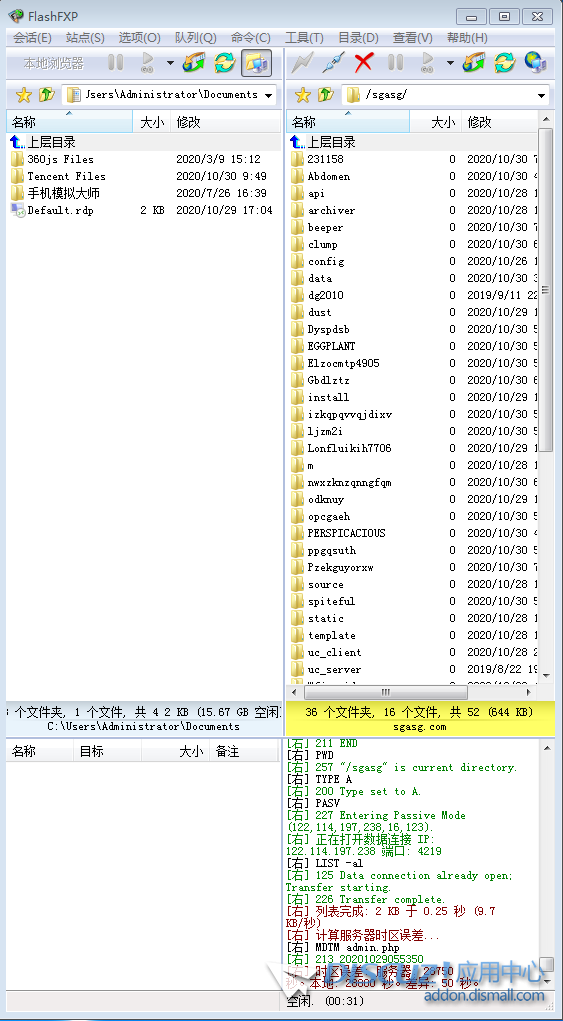Open the 站点(S) menu

(x=85, y=38)
